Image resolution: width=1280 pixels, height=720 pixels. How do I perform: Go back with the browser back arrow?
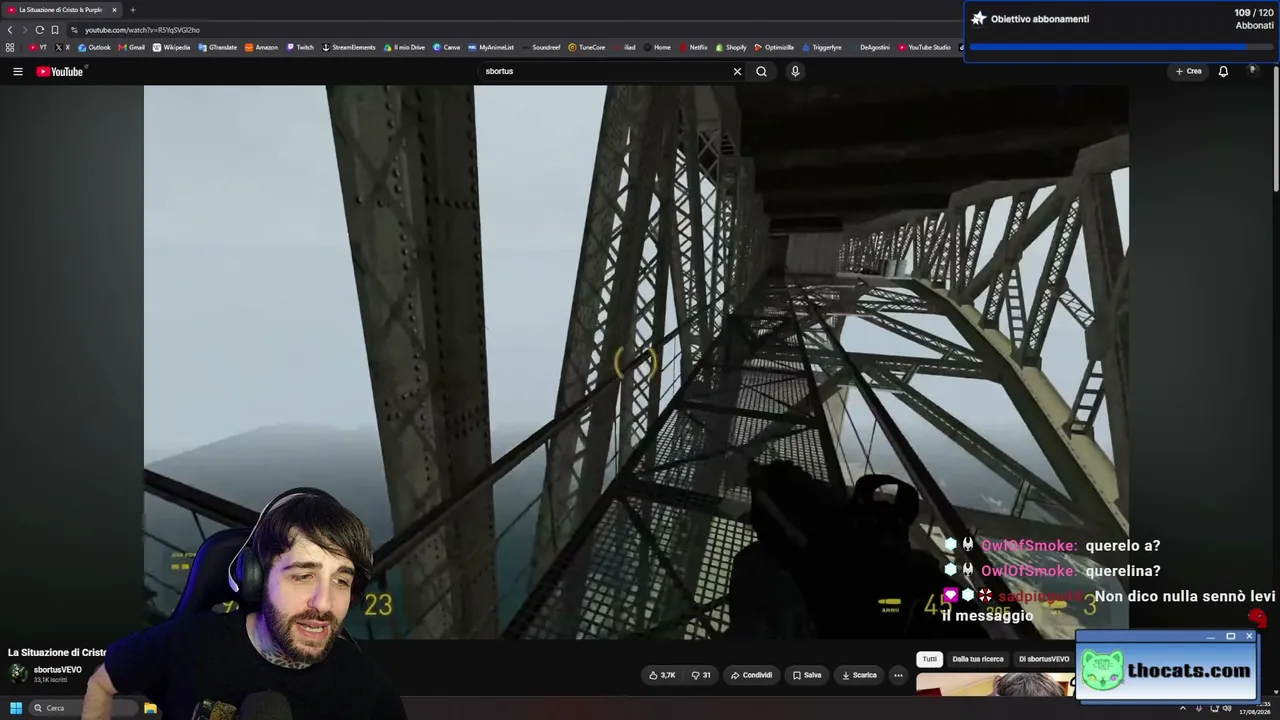point(10,30)
